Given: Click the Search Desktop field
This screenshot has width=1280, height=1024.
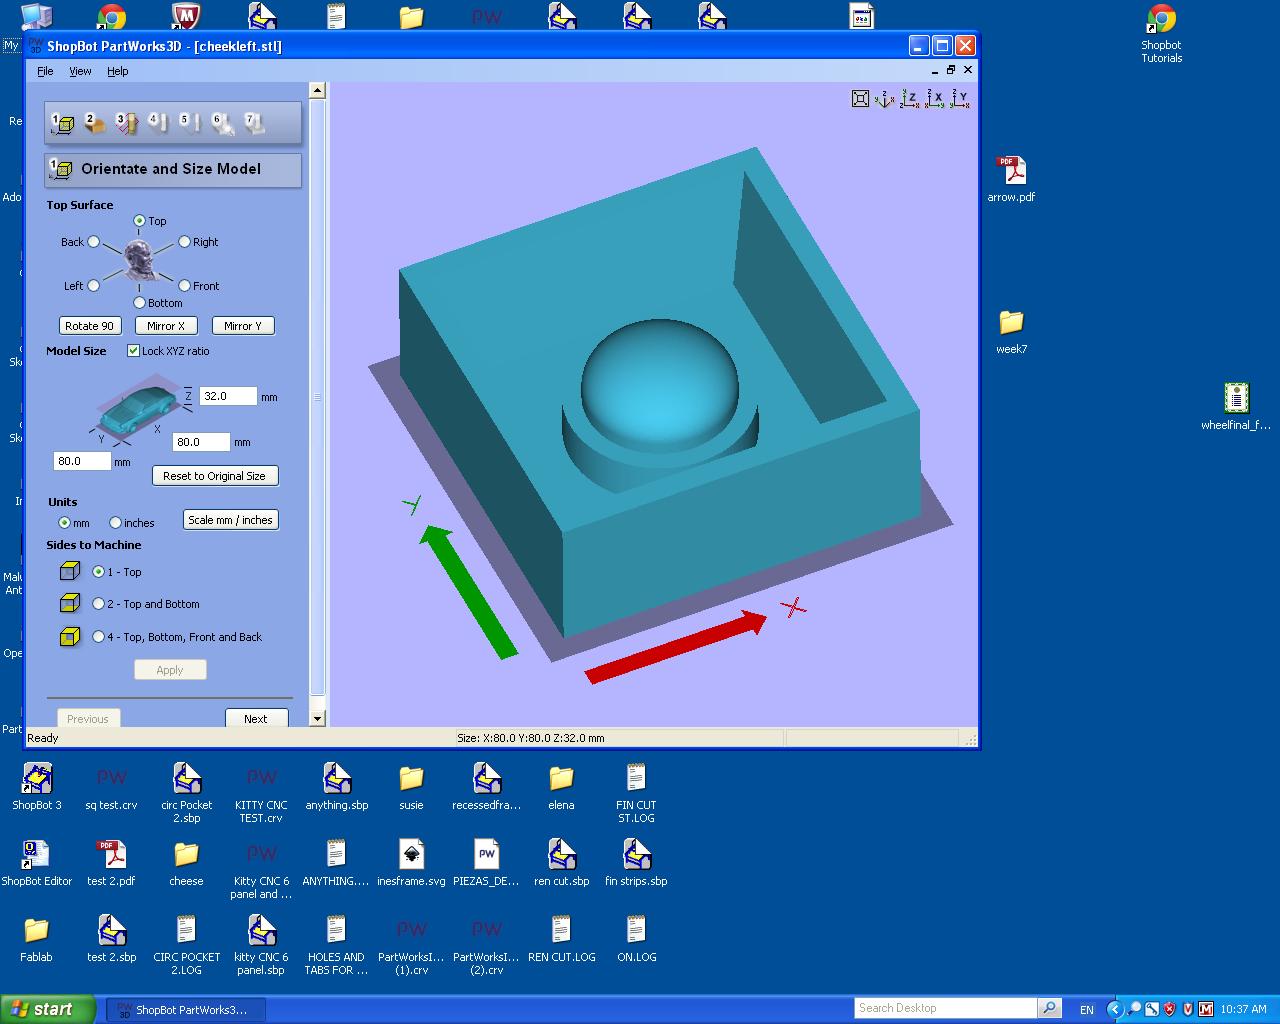Looking at the screenshot, I should (946, 1008).
